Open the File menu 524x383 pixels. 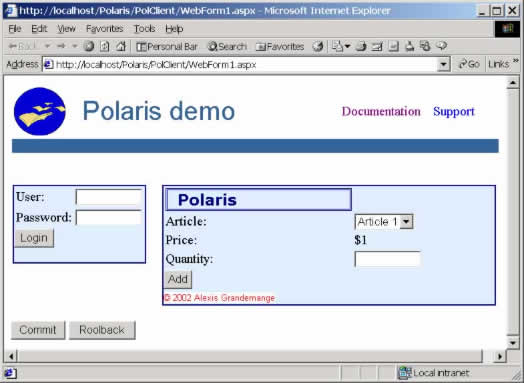pos(15,29)
